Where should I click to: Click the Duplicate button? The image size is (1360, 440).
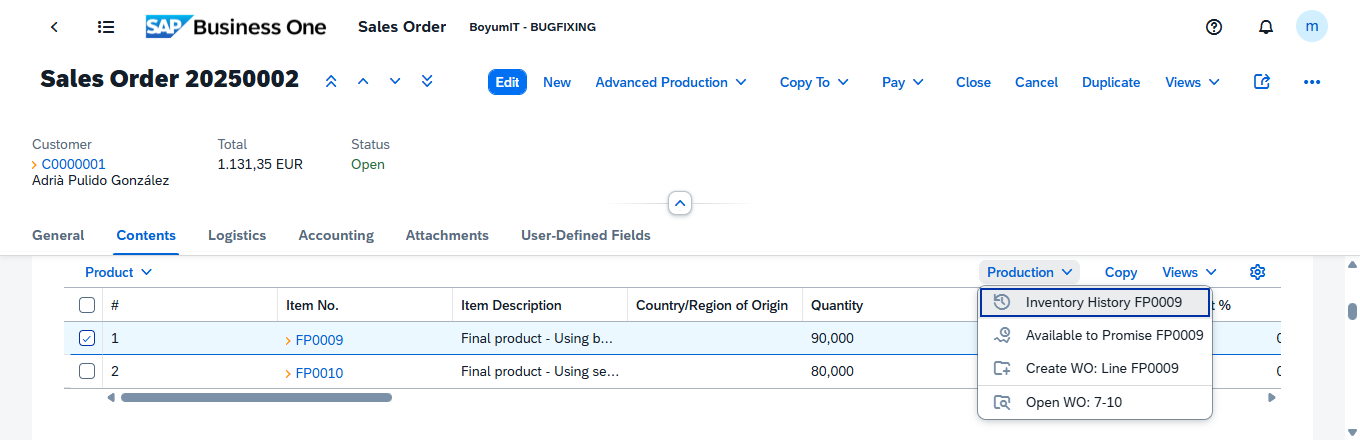pos(1111,82)
